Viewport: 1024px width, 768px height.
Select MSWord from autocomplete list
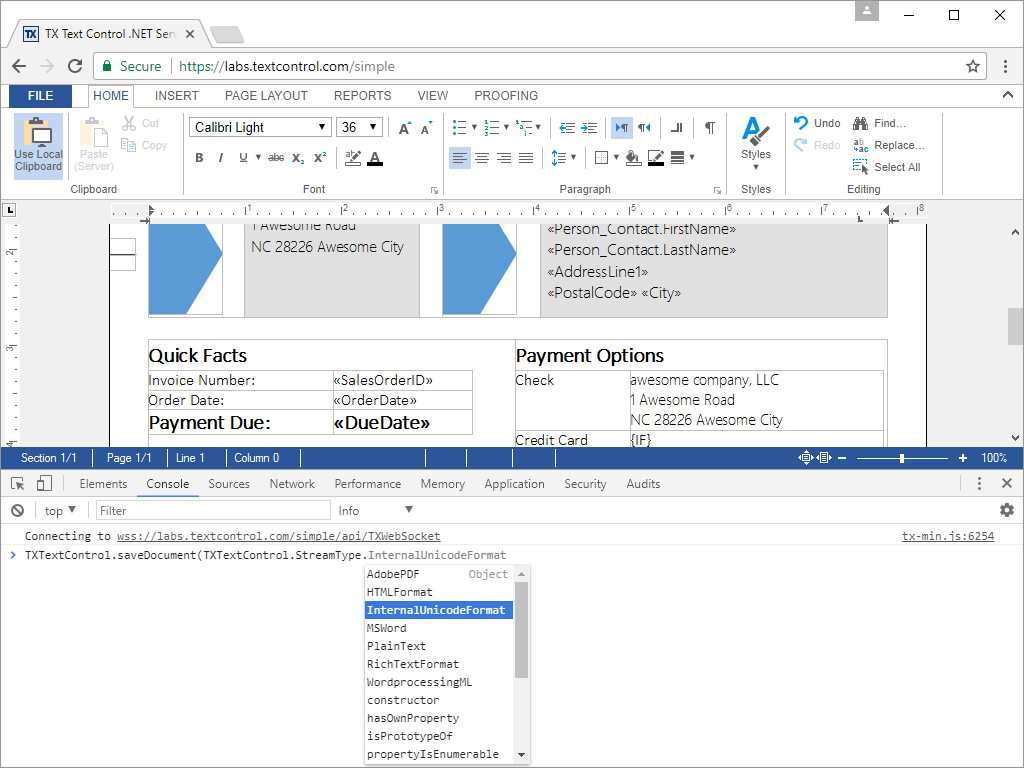387,628
